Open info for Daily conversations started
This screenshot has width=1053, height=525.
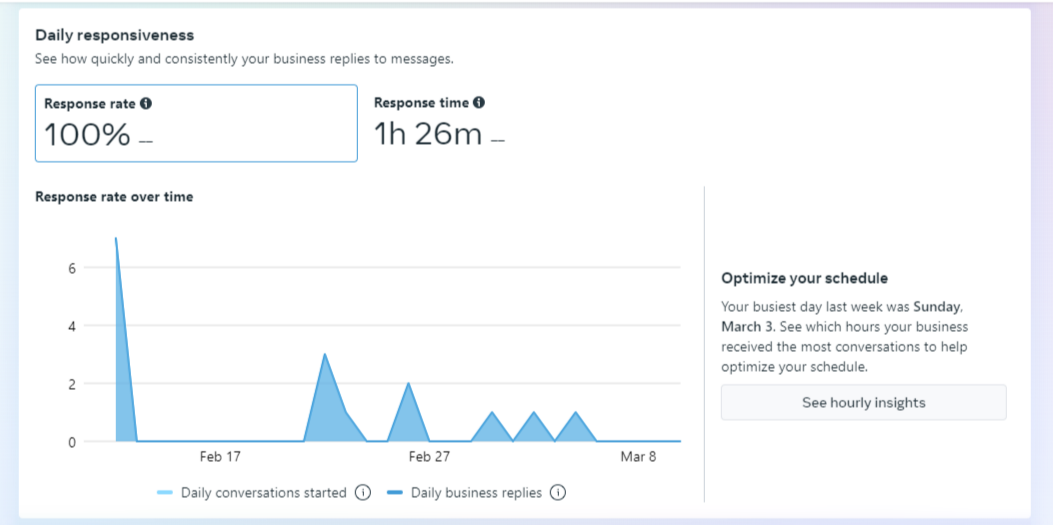[x=363, y=493]
